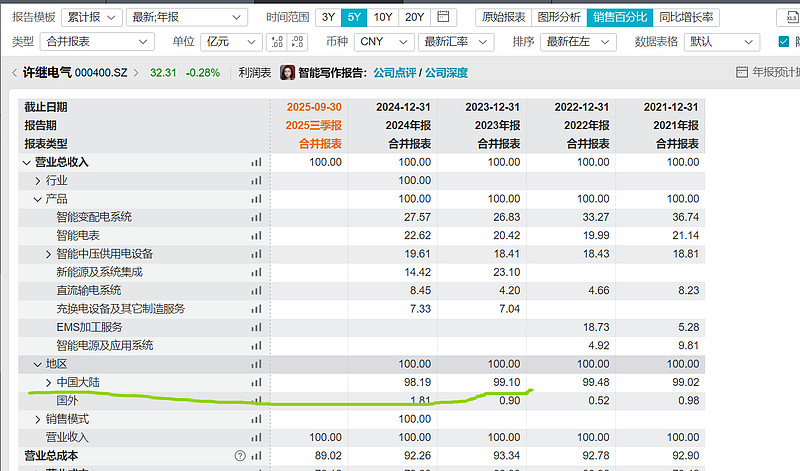
Task: Select the 10Y time range option
Action: tap(383, 17)
